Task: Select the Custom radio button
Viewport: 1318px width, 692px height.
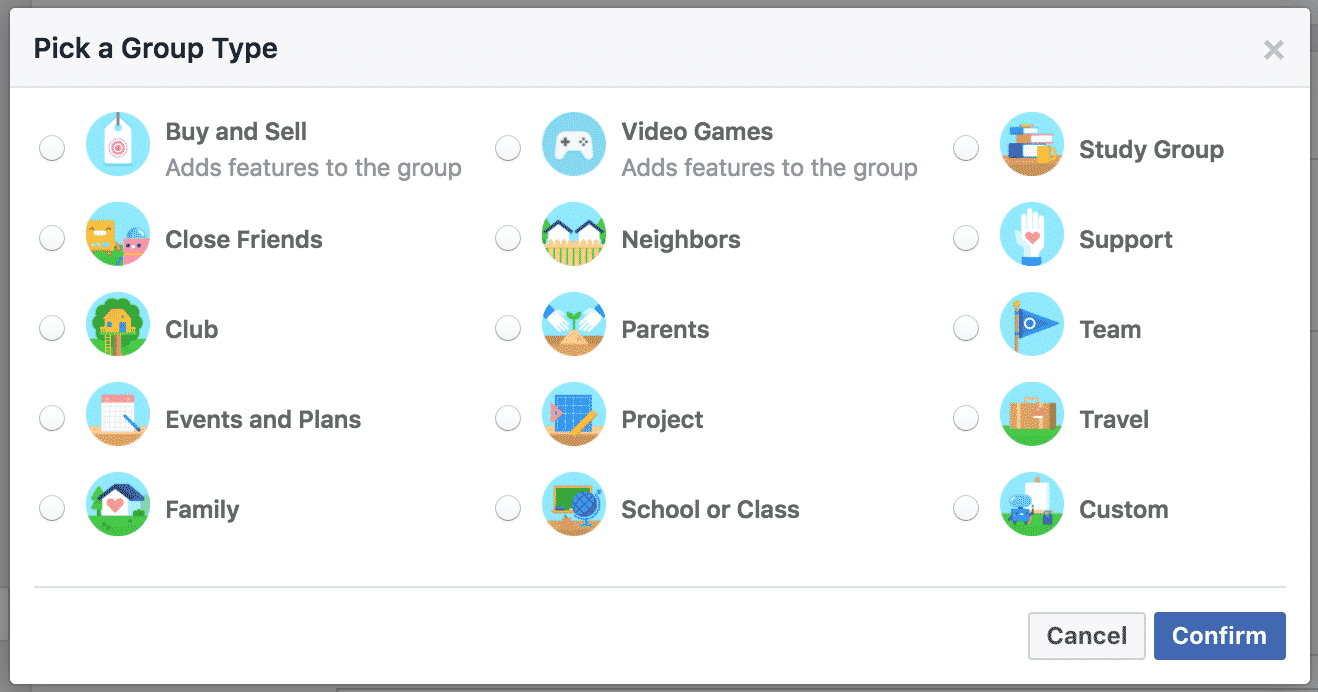Action: click(x=966, y=509)
